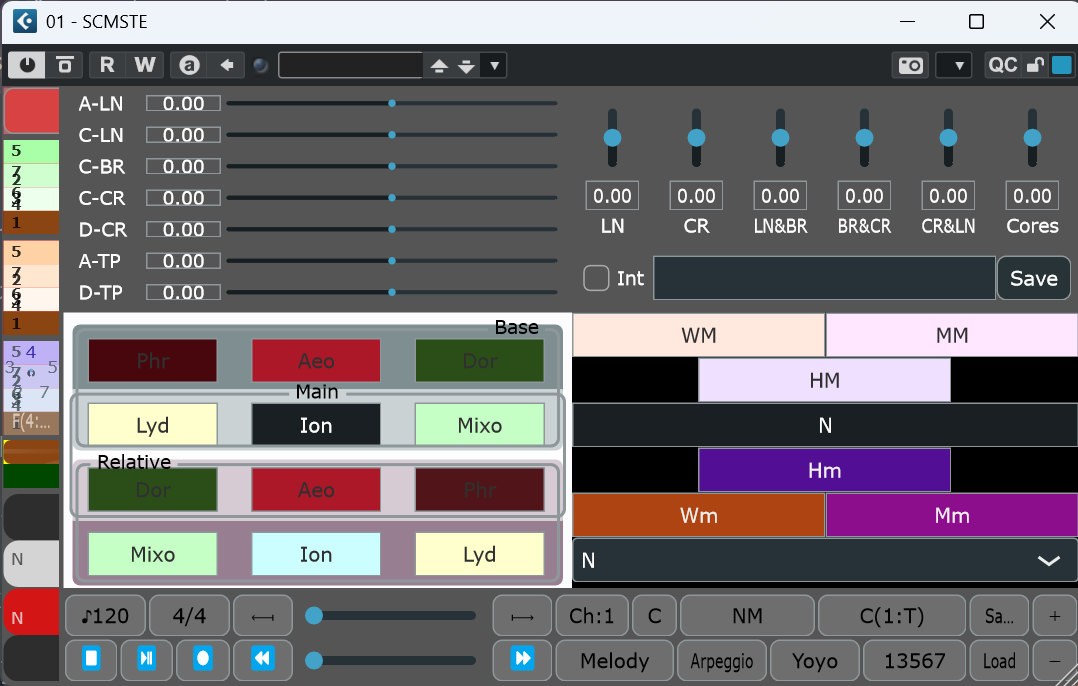1078x686 pixels.
Task: Click the Arpeggio button
Action: tap(722, 661)
